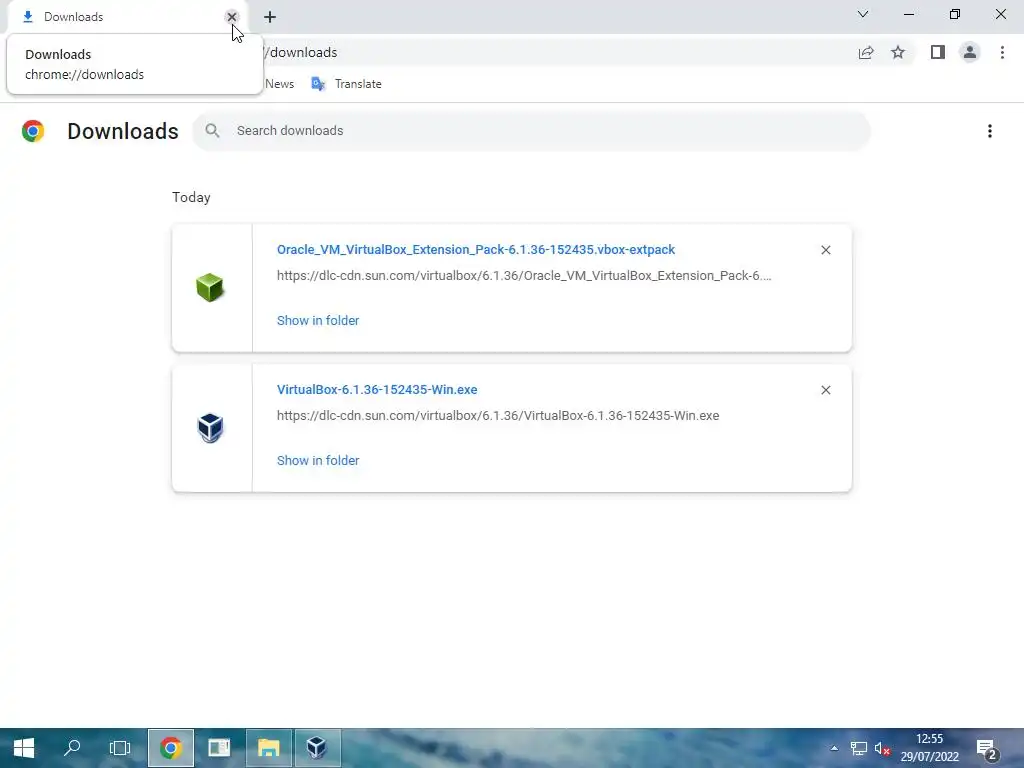Remove VirtualBox-Win.exe download from list
Viewport: 1024px width, 768px height.
(x=825, y=390)
